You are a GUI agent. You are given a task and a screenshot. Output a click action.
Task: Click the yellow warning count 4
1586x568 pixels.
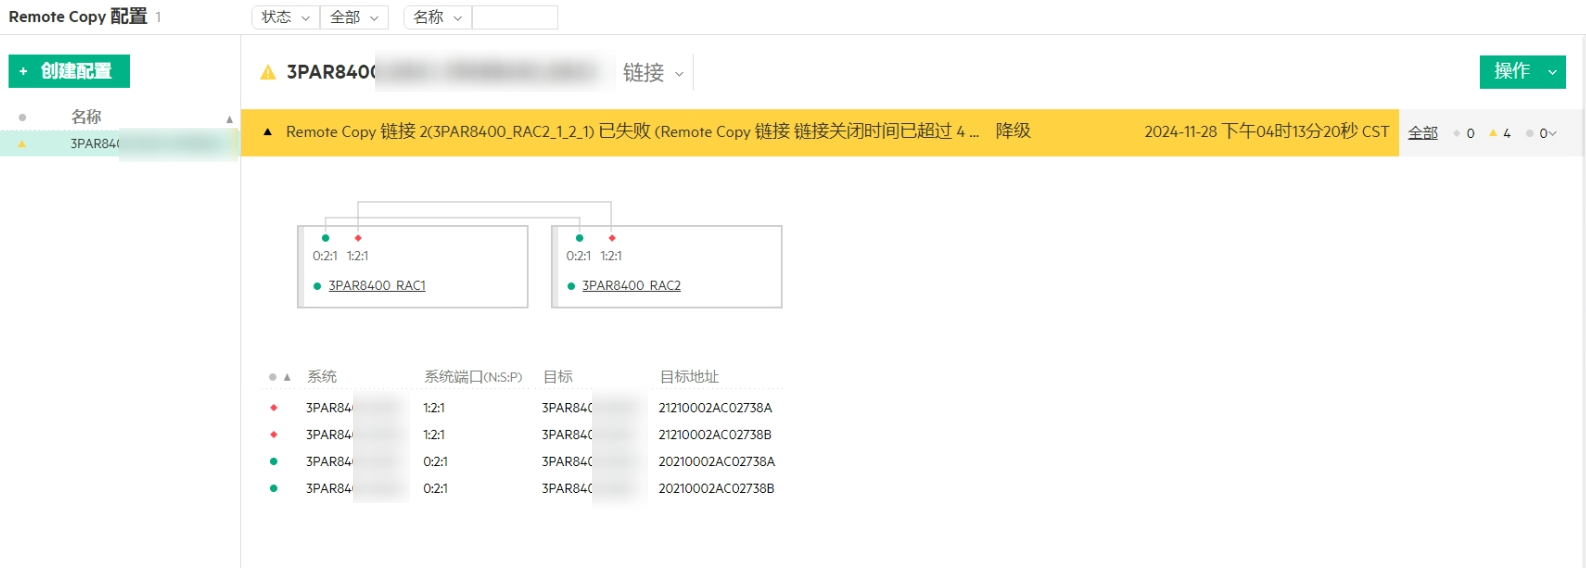coord(1500,133)
